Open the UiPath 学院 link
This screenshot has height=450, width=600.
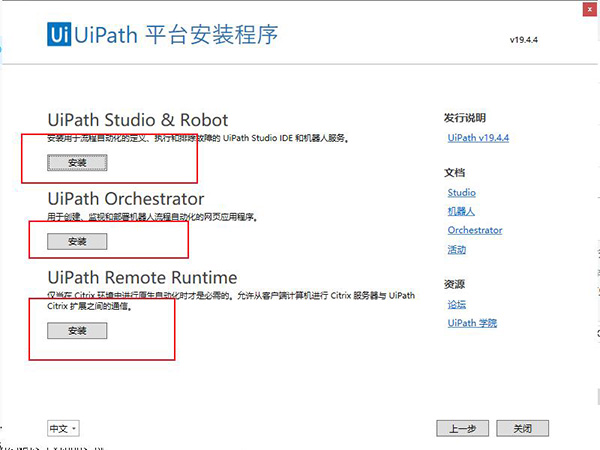tap(472, 323)
